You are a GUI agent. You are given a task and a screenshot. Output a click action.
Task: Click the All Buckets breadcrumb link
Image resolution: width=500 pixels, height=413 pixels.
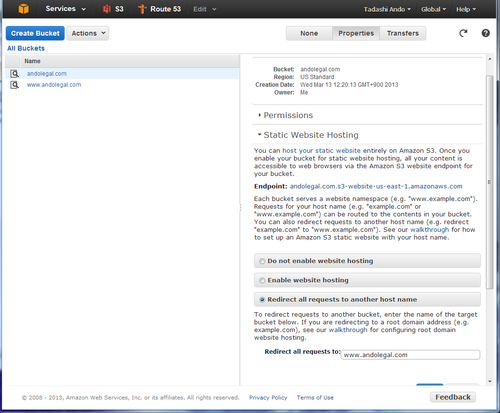26,48
